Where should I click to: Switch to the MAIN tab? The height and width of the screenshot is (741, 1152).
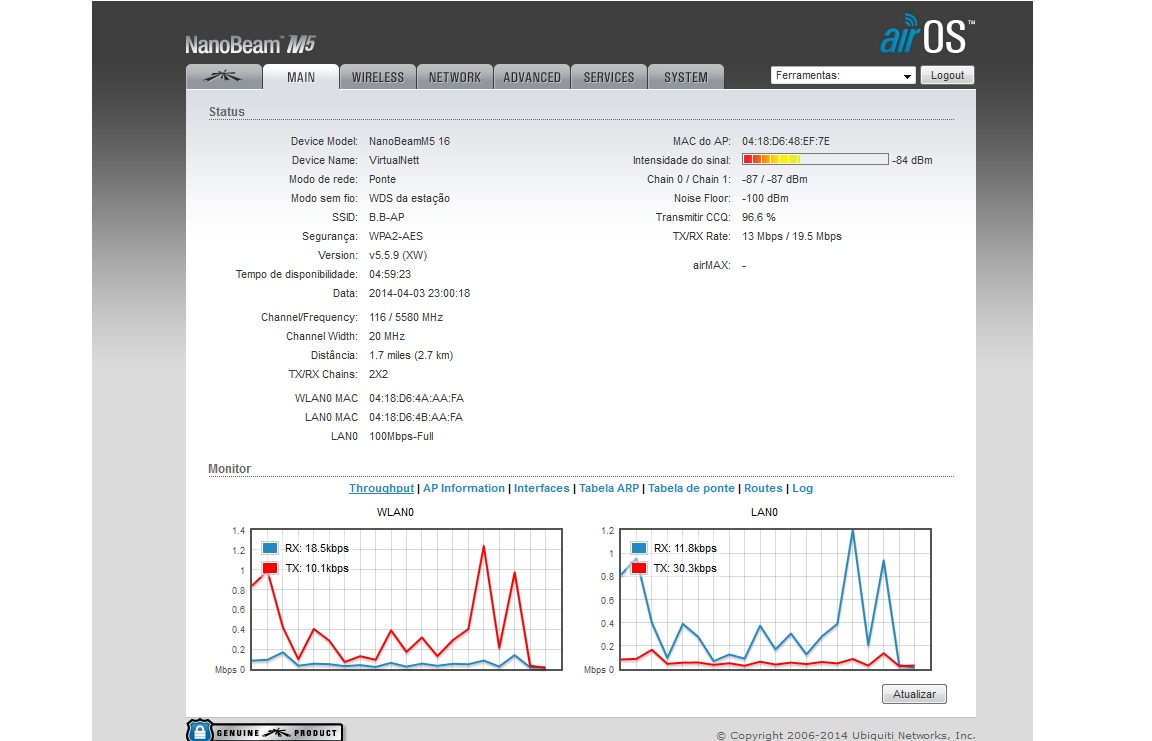pyautogui.click(x=301, y=76)
